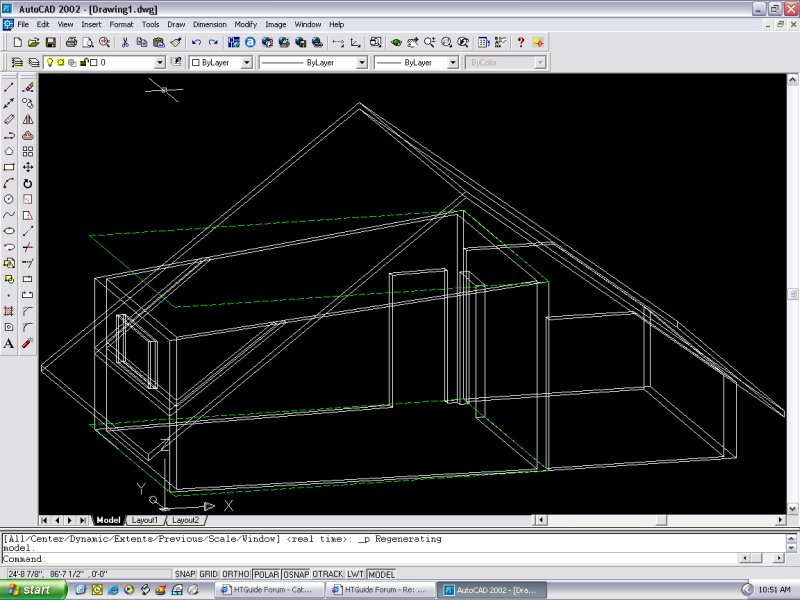Select the Rectangle draw tool

[x=9, y=167]
